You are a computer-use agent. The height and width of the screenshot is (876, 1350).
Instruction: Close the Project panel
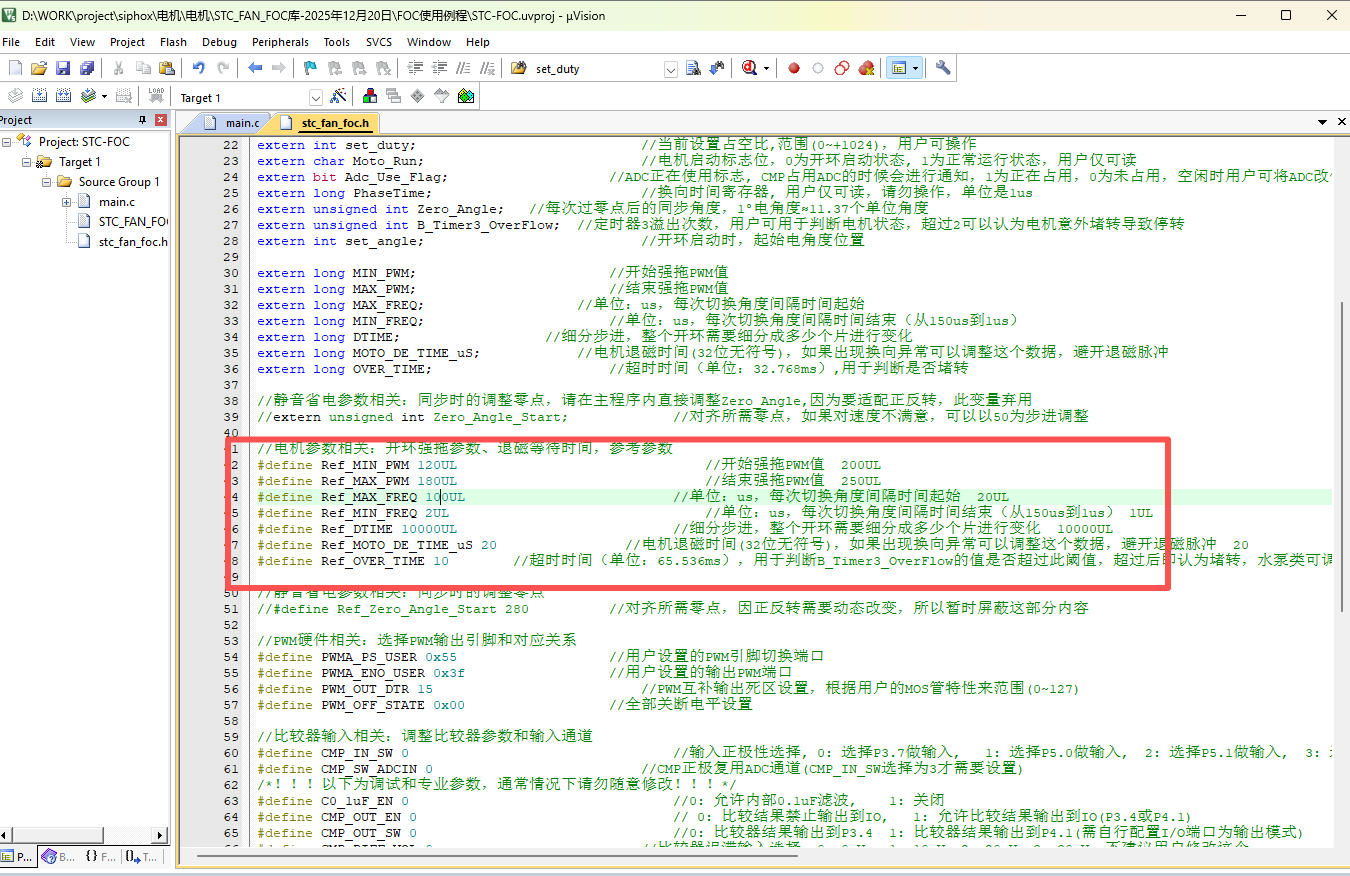click(161, 120)
